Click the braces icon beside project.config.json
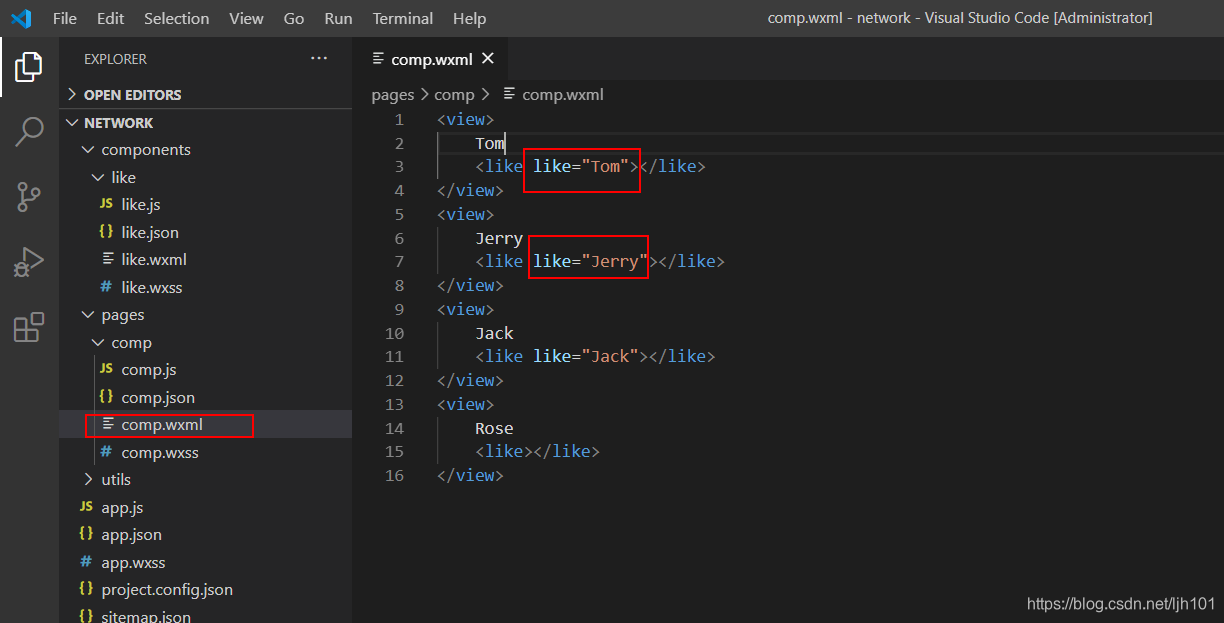1224x623 pixels. tap(86, 589)
